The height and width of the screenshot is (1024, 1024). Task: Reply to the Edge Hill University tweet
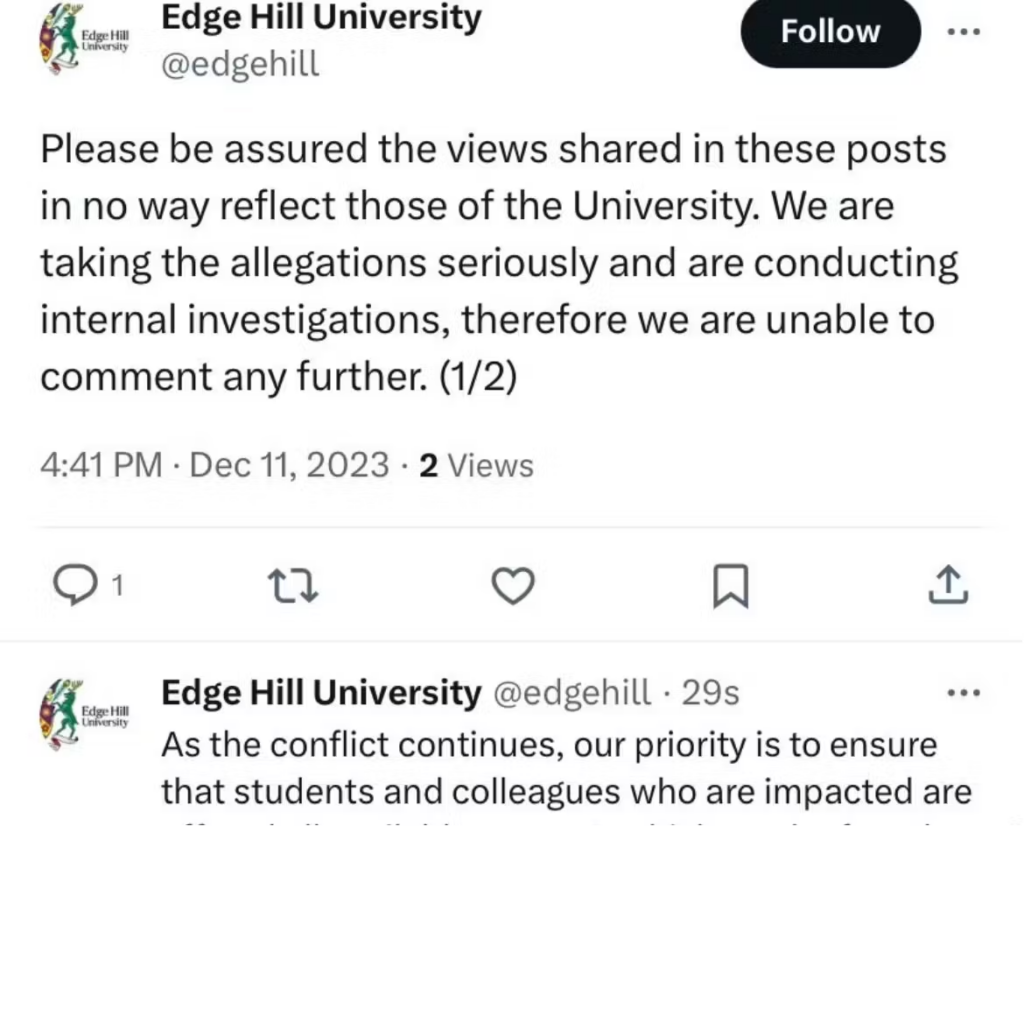(x=76, y=586)
